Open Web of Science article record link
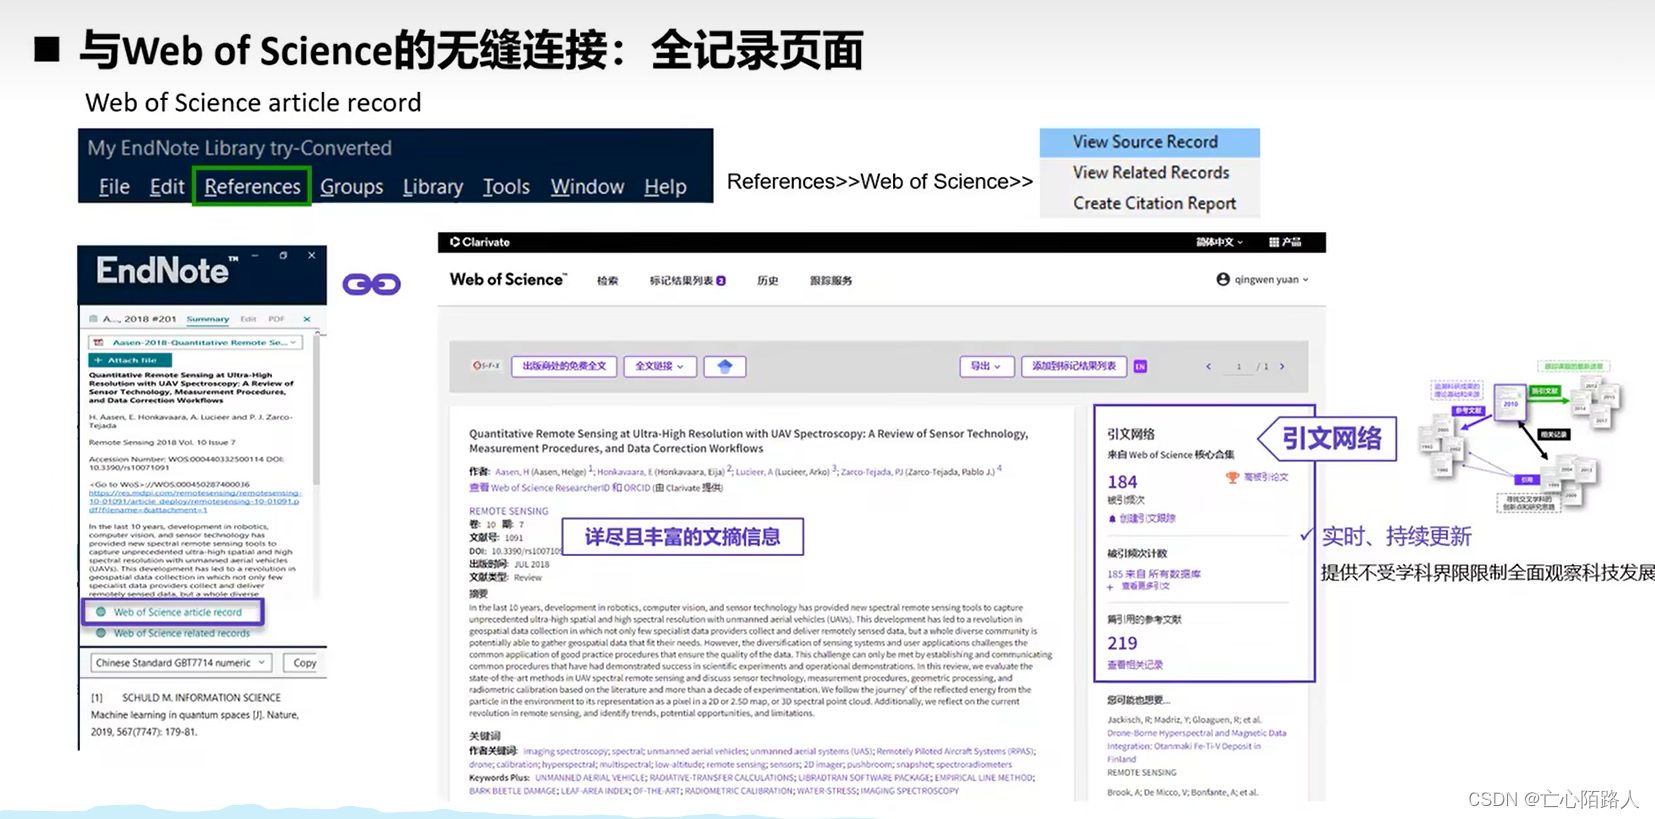 [177, 612]
